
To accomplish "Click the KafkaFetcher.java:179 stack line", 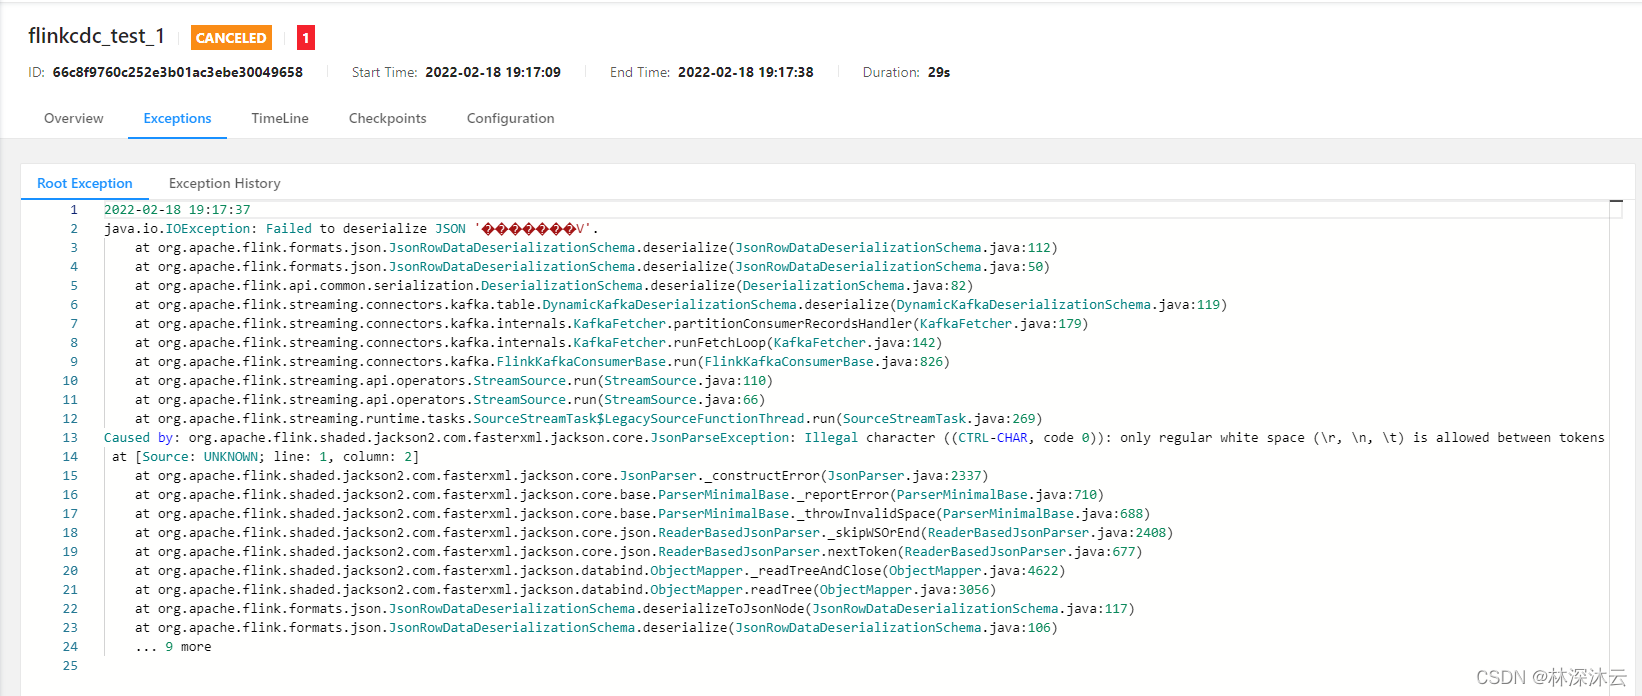I will pyautogui.click(x=612, y=324).
